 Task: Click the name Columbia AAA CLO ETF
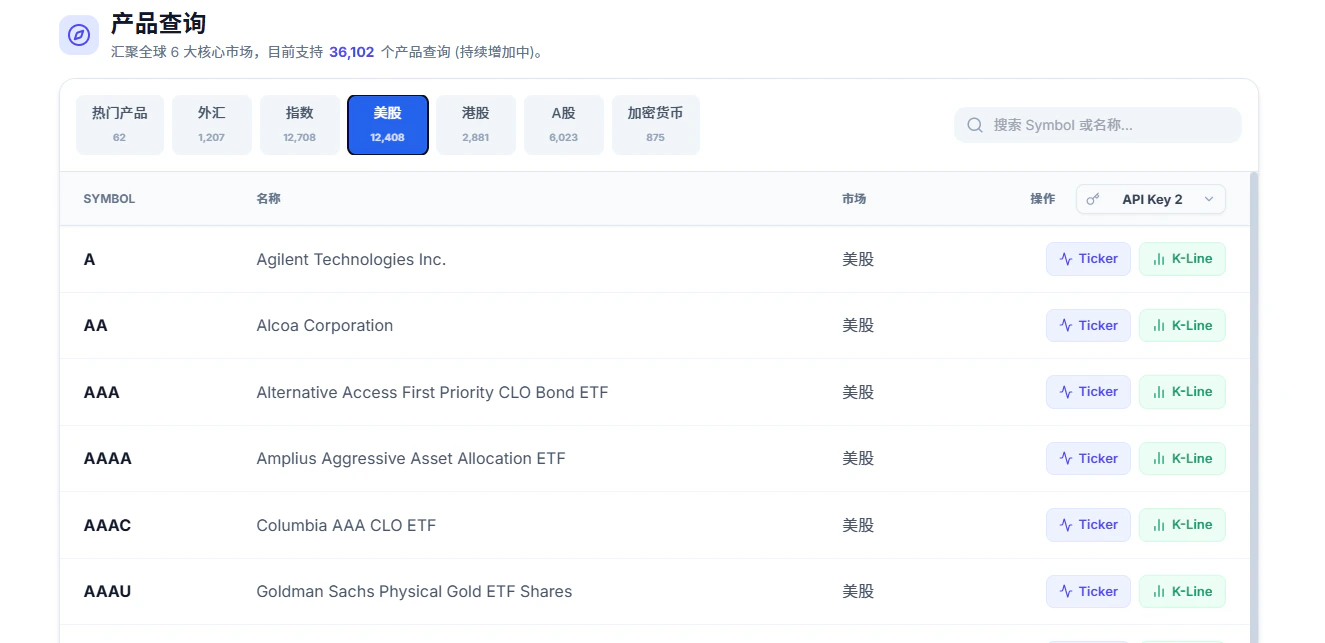(346, 525)
